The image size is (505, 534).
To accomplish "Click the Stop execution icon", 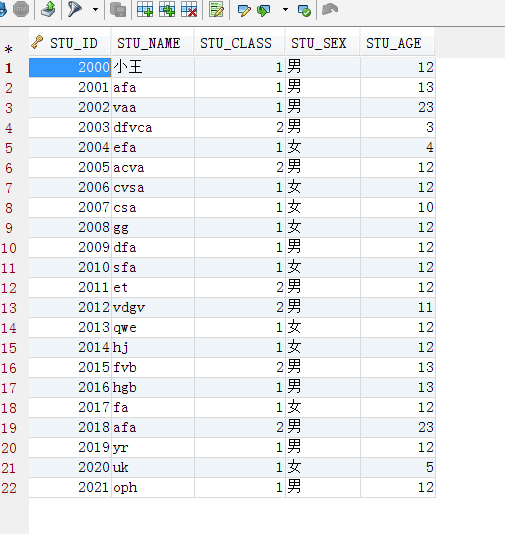I will 20,10.
